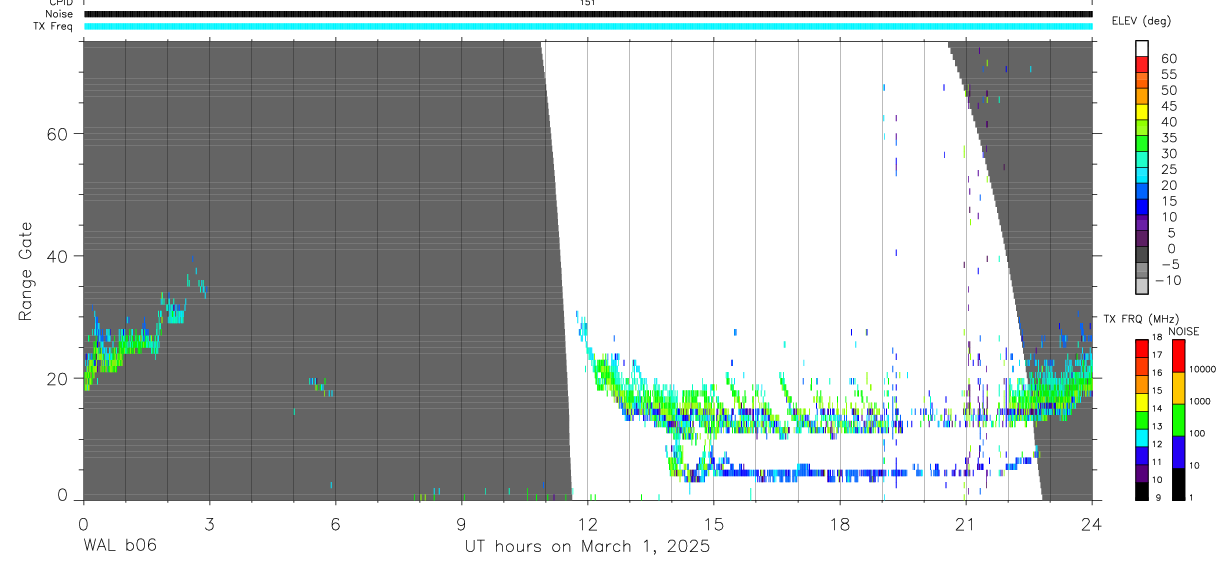
Task: Click the red swatch in the NOISE color bar
Action: pyautogui.click(x=1178, y=356)
